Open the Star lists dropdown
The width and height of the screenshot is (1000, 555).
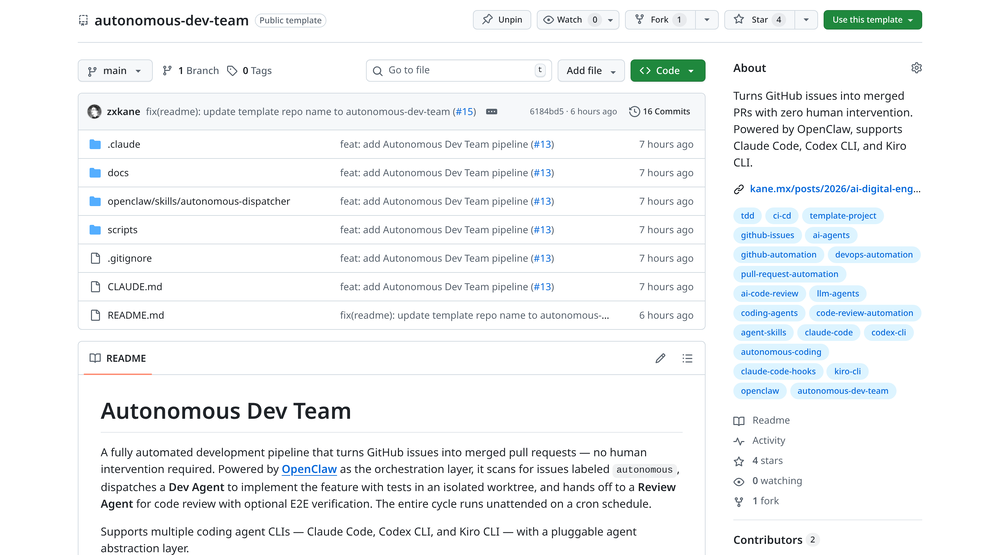(806, 20)
